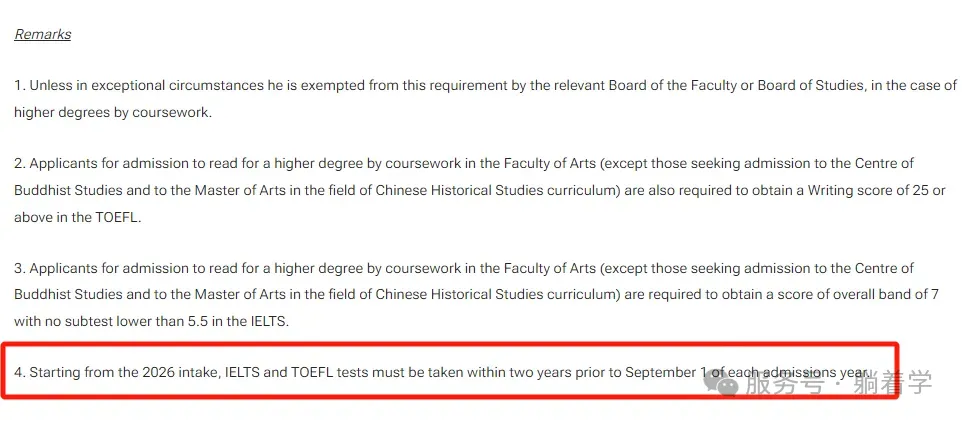Click 'no subtest lower than 5.5' line

click(x=121, y=321)
